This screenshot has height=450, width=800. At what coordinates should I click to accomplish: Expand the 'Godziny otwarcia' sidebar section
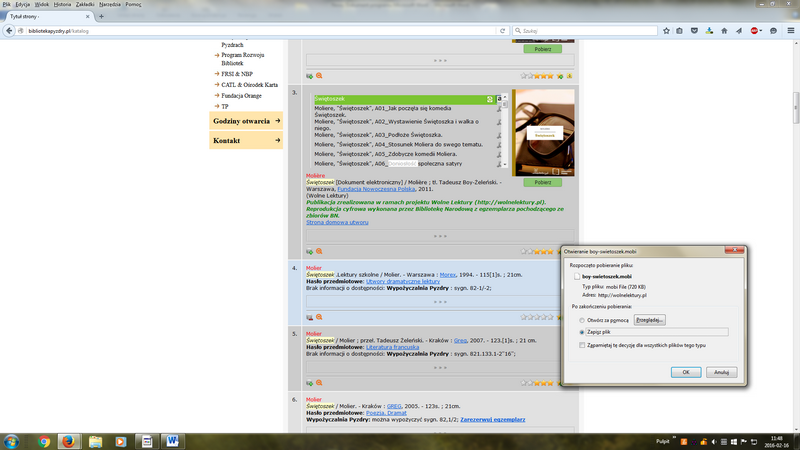[247, 120]
